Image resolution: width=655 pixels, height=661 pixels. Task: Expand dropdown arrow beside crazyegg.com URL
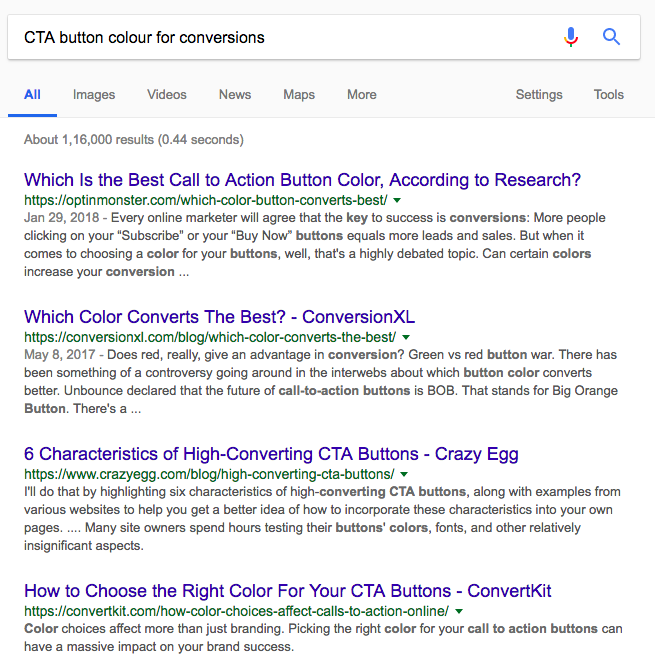[x=405, y=474]
